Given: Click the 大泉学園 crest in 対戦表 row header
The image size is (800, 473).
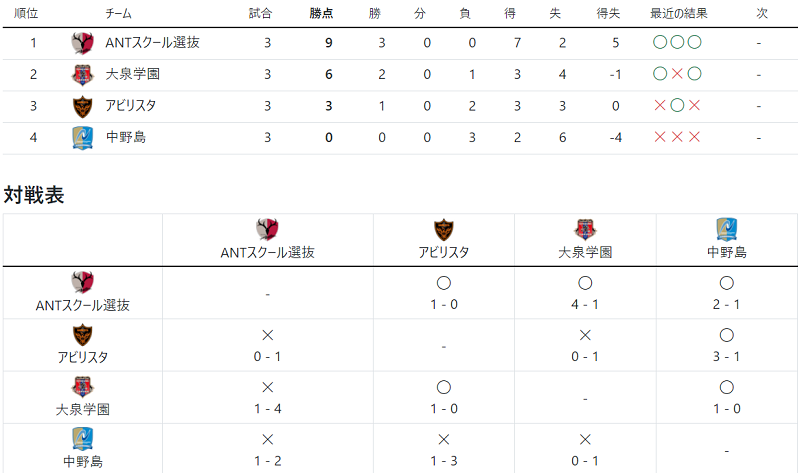Looking at the screenshot, I should point(82,387).
